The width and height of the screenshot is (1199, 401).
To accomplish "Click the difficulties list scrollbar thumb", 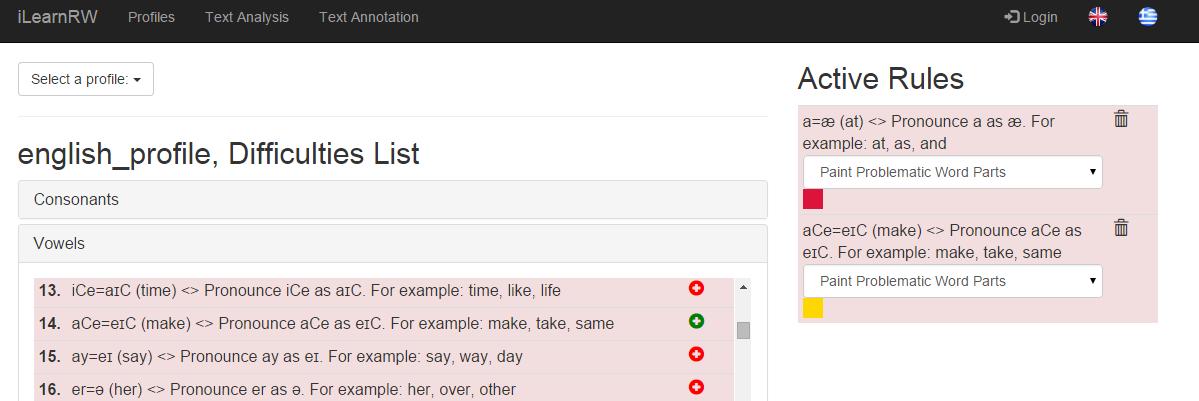I will (x=742, y=331).
